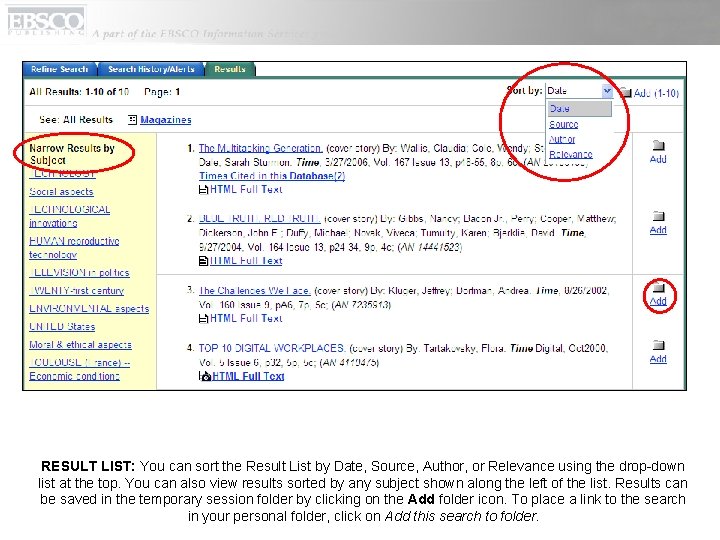Choose Author in sort list

[562, 139]
